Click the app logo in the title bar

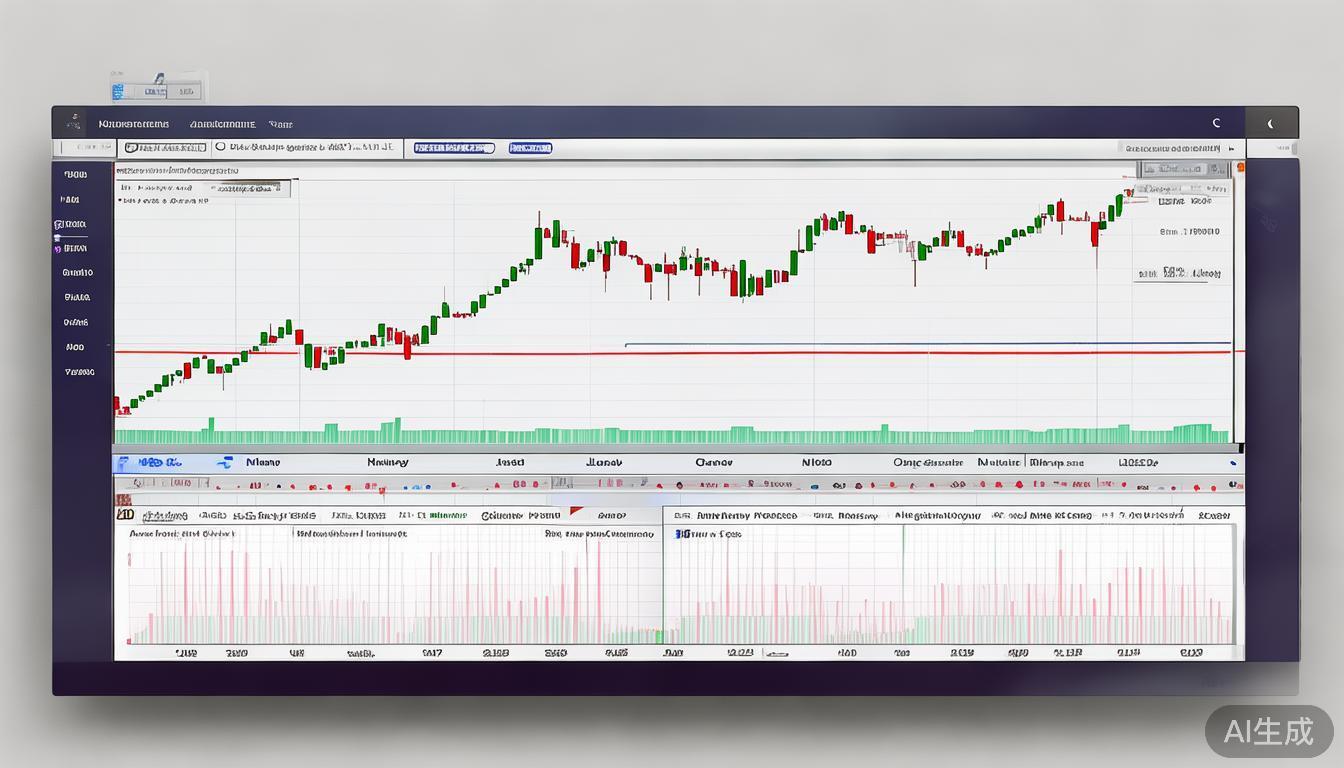[72, 123]
